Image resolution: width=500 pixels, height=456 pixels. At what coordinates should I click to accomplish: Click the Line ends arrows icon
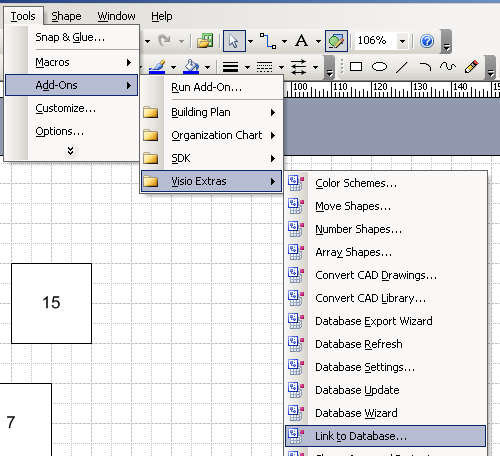(x=298, y=67)
